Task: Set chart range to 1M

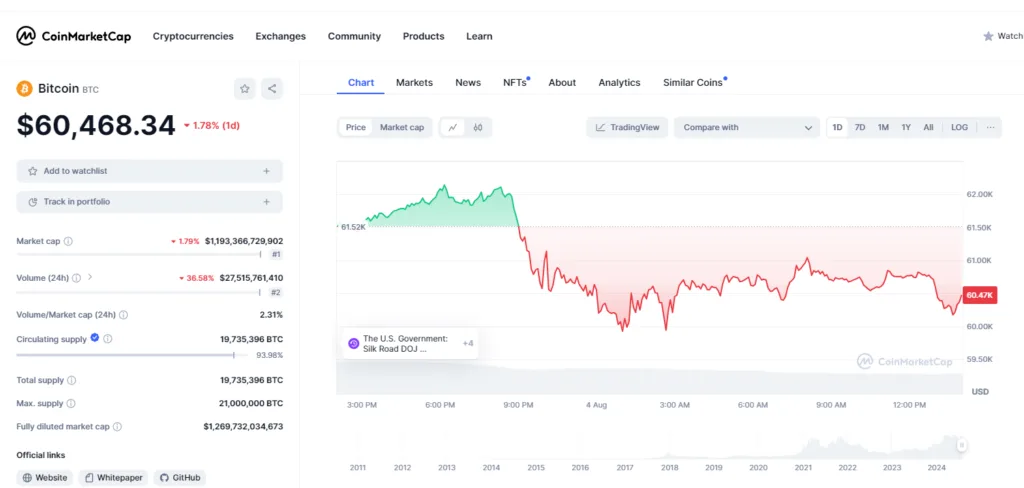Action: [x=883, y=127]
